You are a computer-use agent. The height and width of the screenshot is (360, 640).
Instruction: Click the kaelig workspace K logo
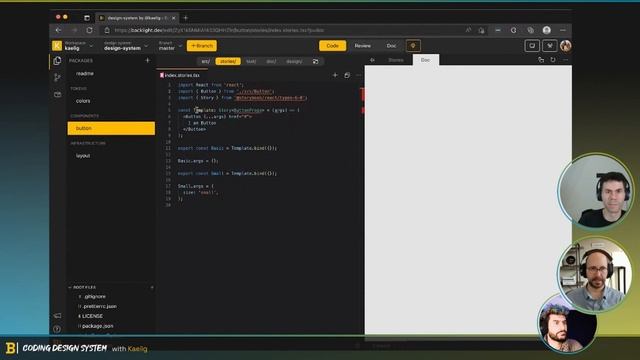(x=57, y=46)
